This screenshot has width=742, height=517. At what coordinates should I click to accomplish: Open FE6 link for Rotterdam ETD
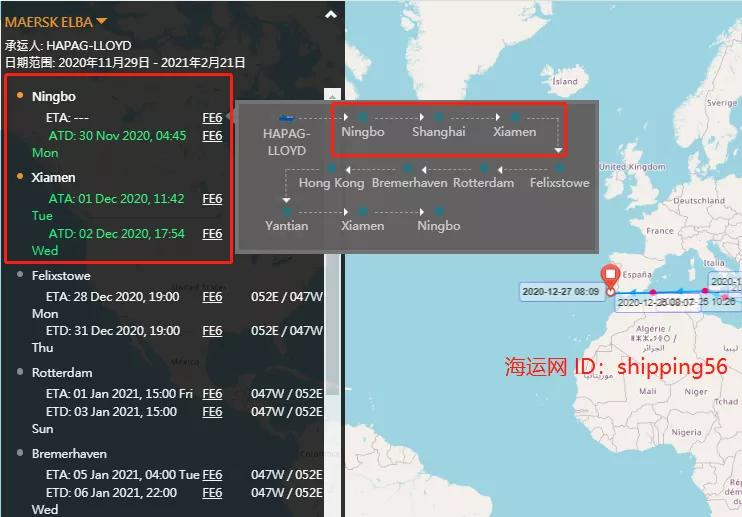(x=212, y=412)
